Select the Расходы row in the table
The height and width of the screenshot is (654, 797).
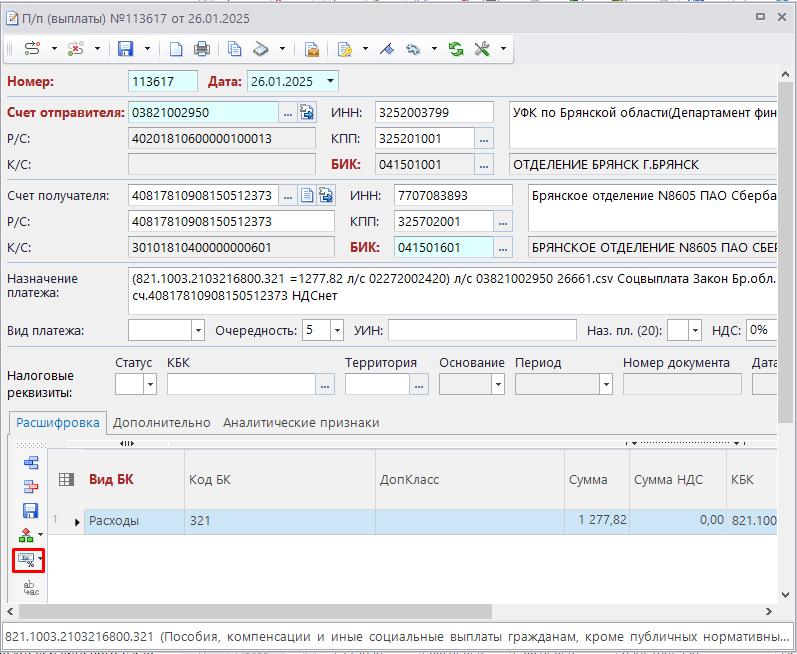pos(114,521)
